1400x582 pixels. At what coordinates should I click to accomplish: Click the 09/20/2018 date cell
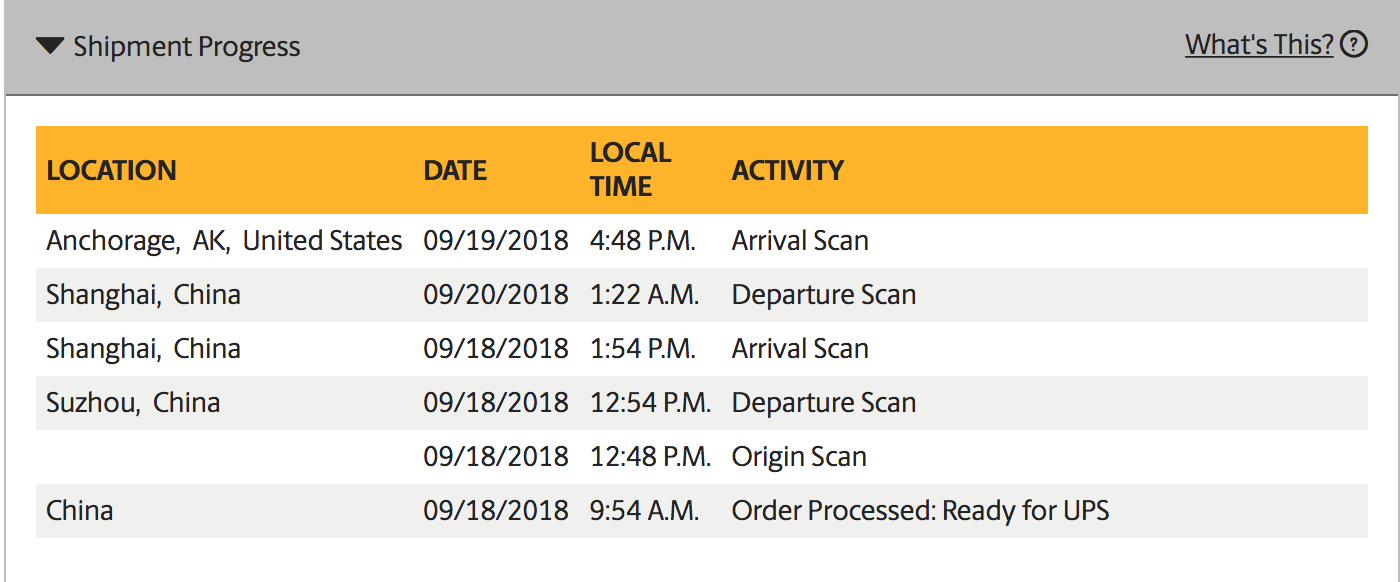496,295
